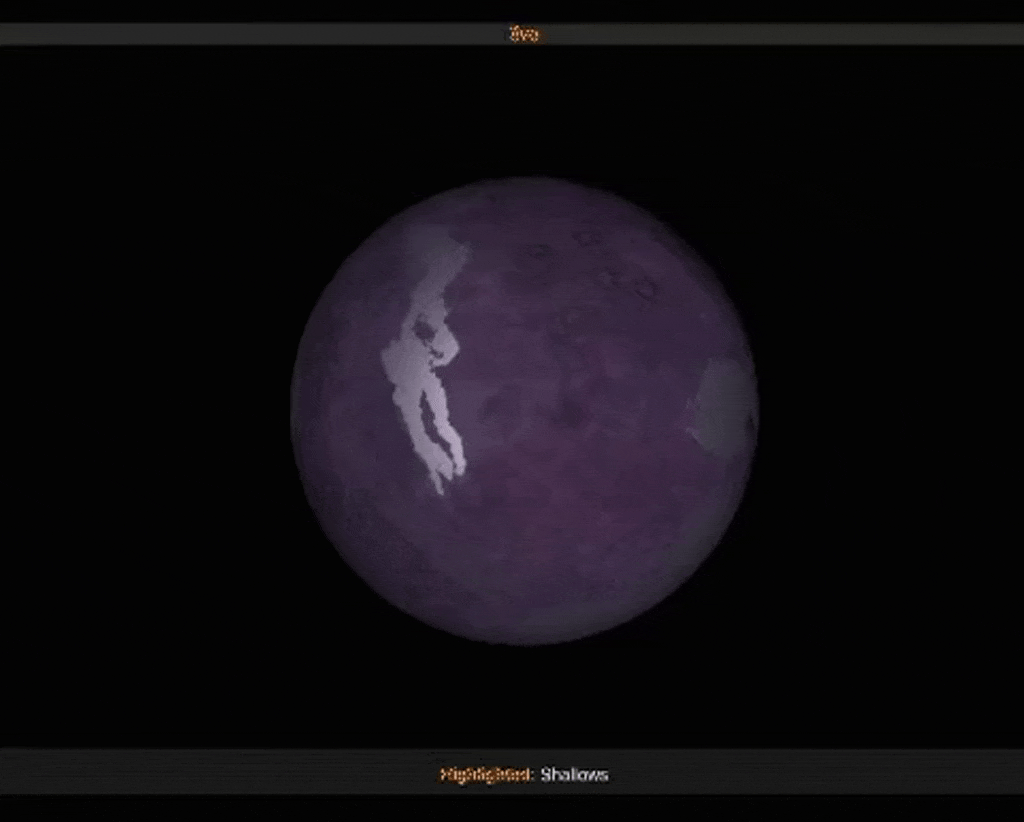1024x822 pixels.
Task: Click the planet's north pole edge
Action: (524, 185)
